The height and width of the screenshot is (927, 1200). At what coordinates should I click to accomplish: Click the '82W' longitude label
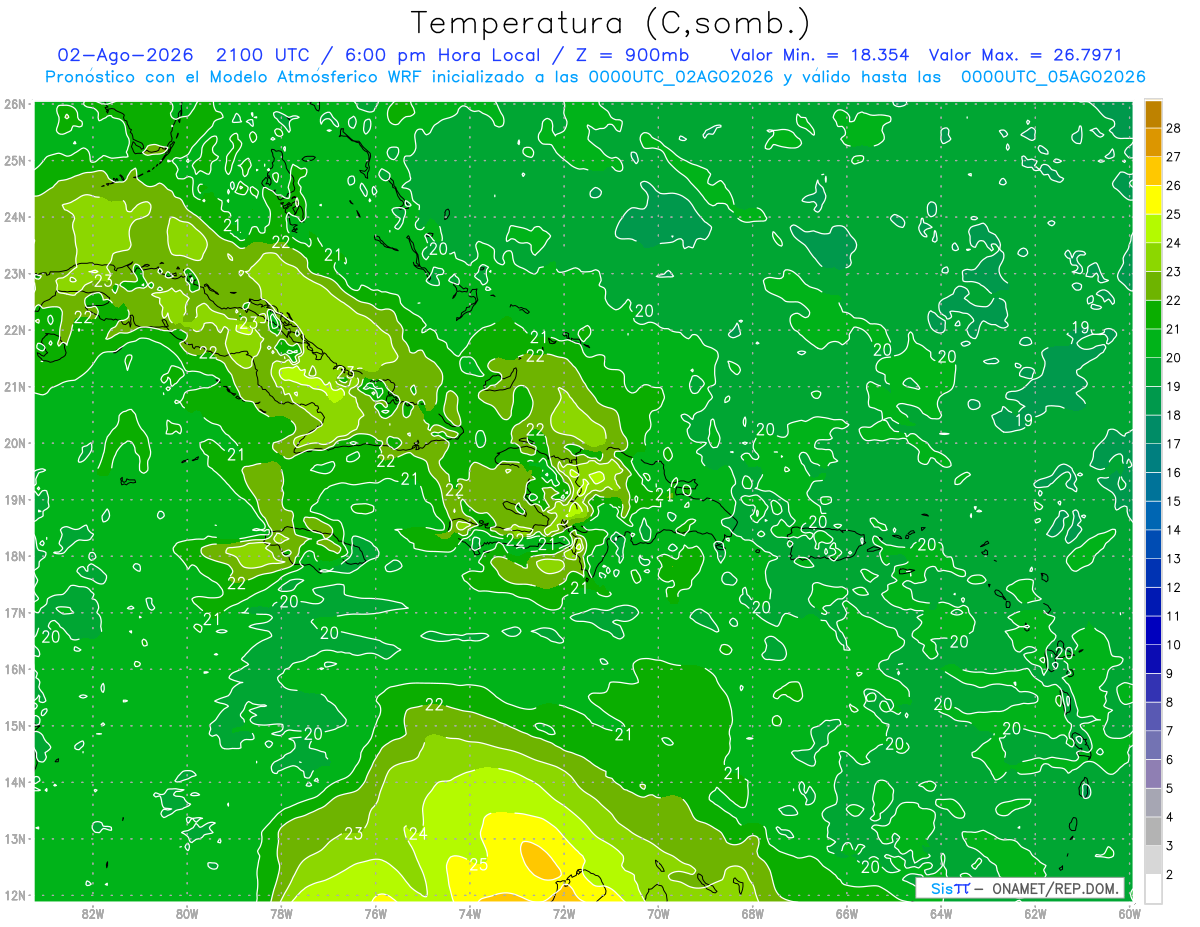coord(93,913)
